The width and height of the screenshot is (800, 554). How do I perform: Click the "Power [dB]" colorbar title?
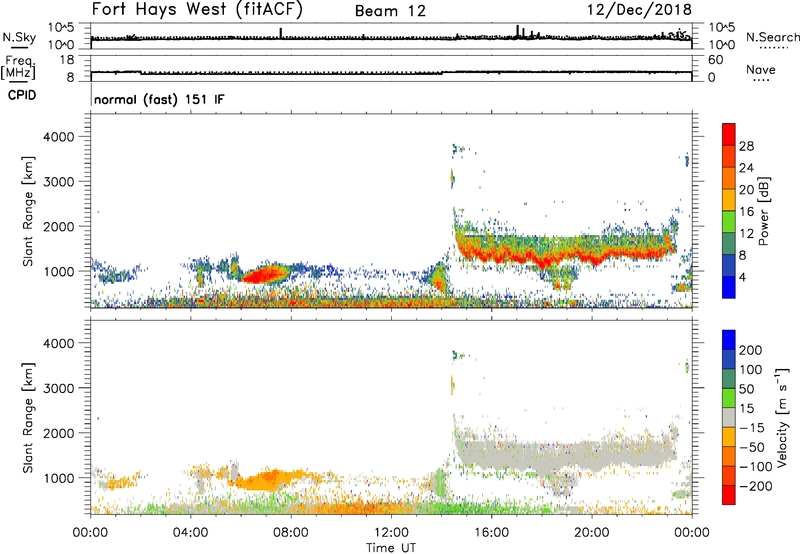(764, 211)
